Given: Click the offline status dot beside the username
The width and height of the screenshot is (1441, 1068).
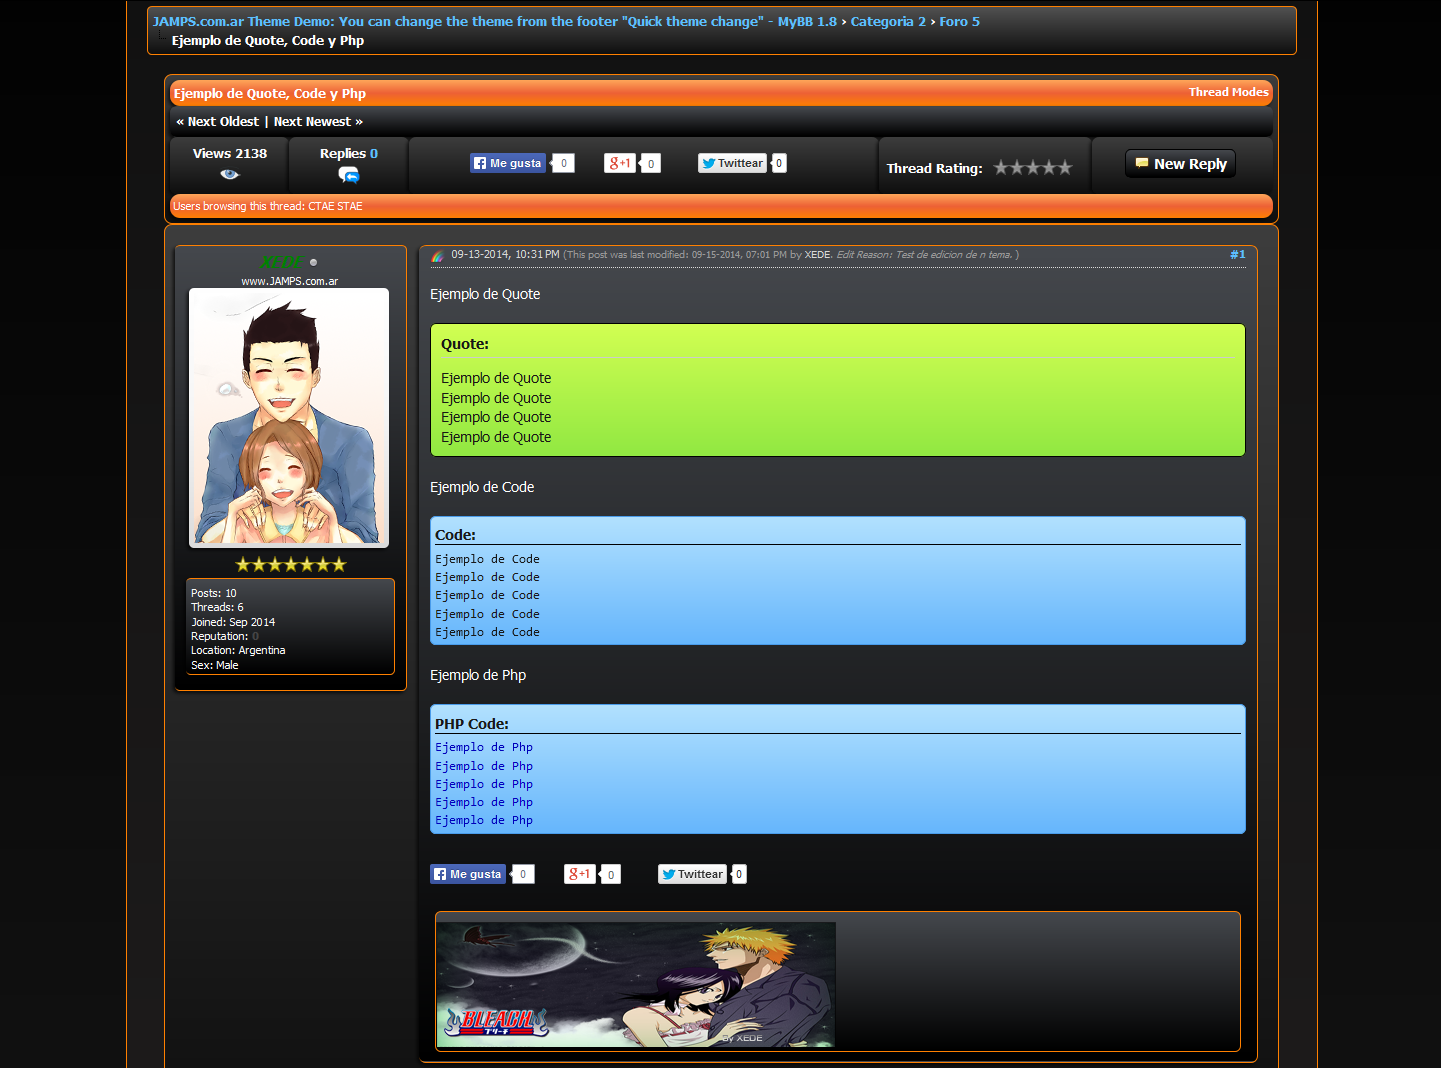Looking at the screenshot, I should point(314,263).
